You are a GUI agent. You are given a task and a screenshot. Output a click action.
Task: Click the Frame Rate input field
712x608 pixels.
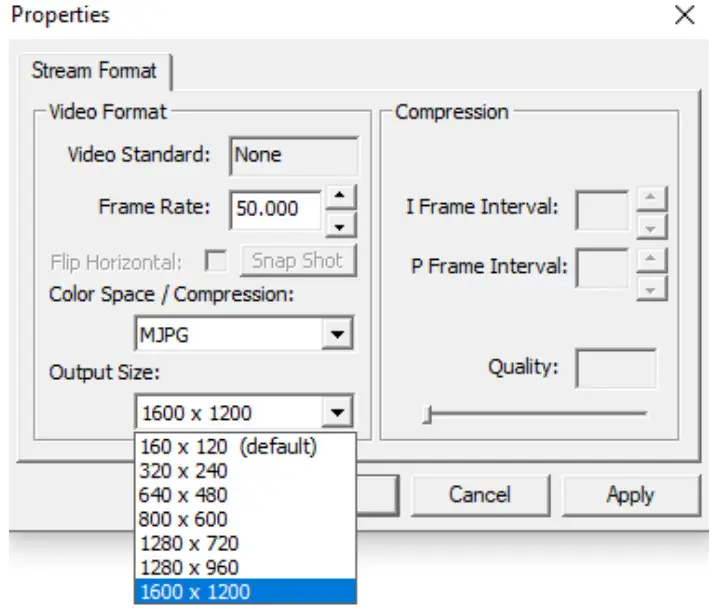[x=276, y=209]
